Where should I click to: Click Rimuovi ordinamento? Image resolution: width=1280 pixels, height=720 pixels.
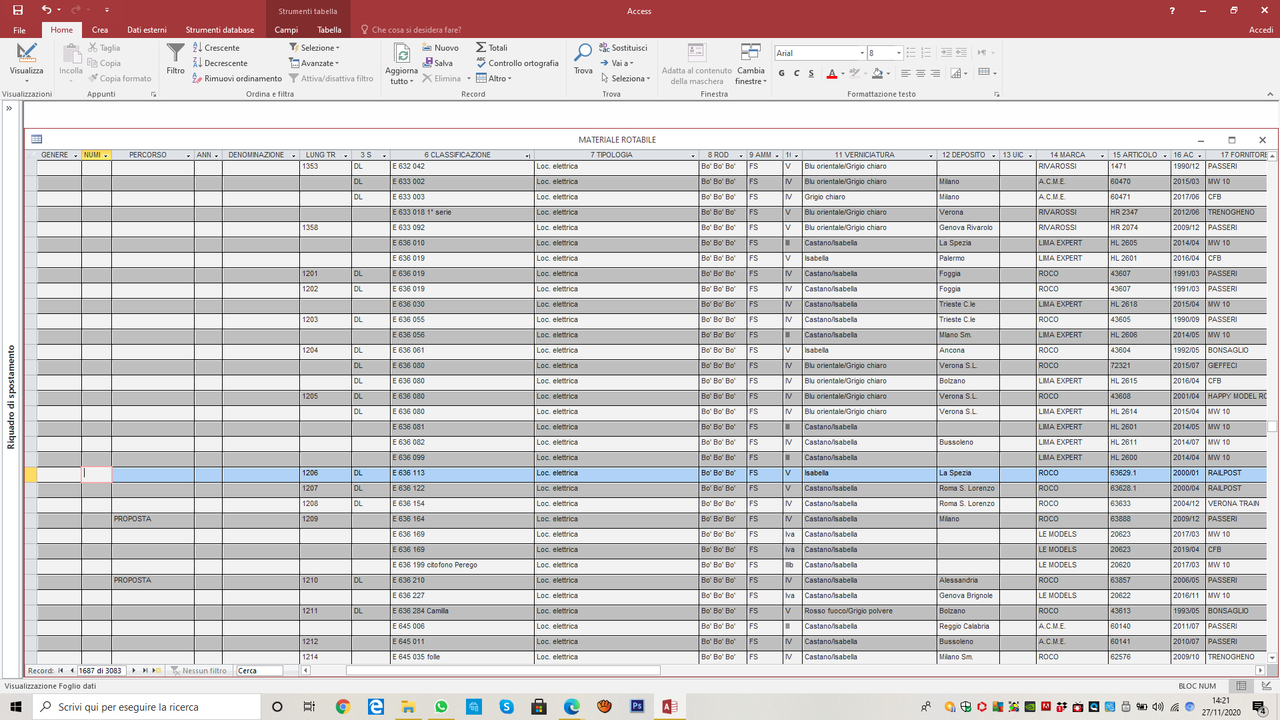[237, 78]
